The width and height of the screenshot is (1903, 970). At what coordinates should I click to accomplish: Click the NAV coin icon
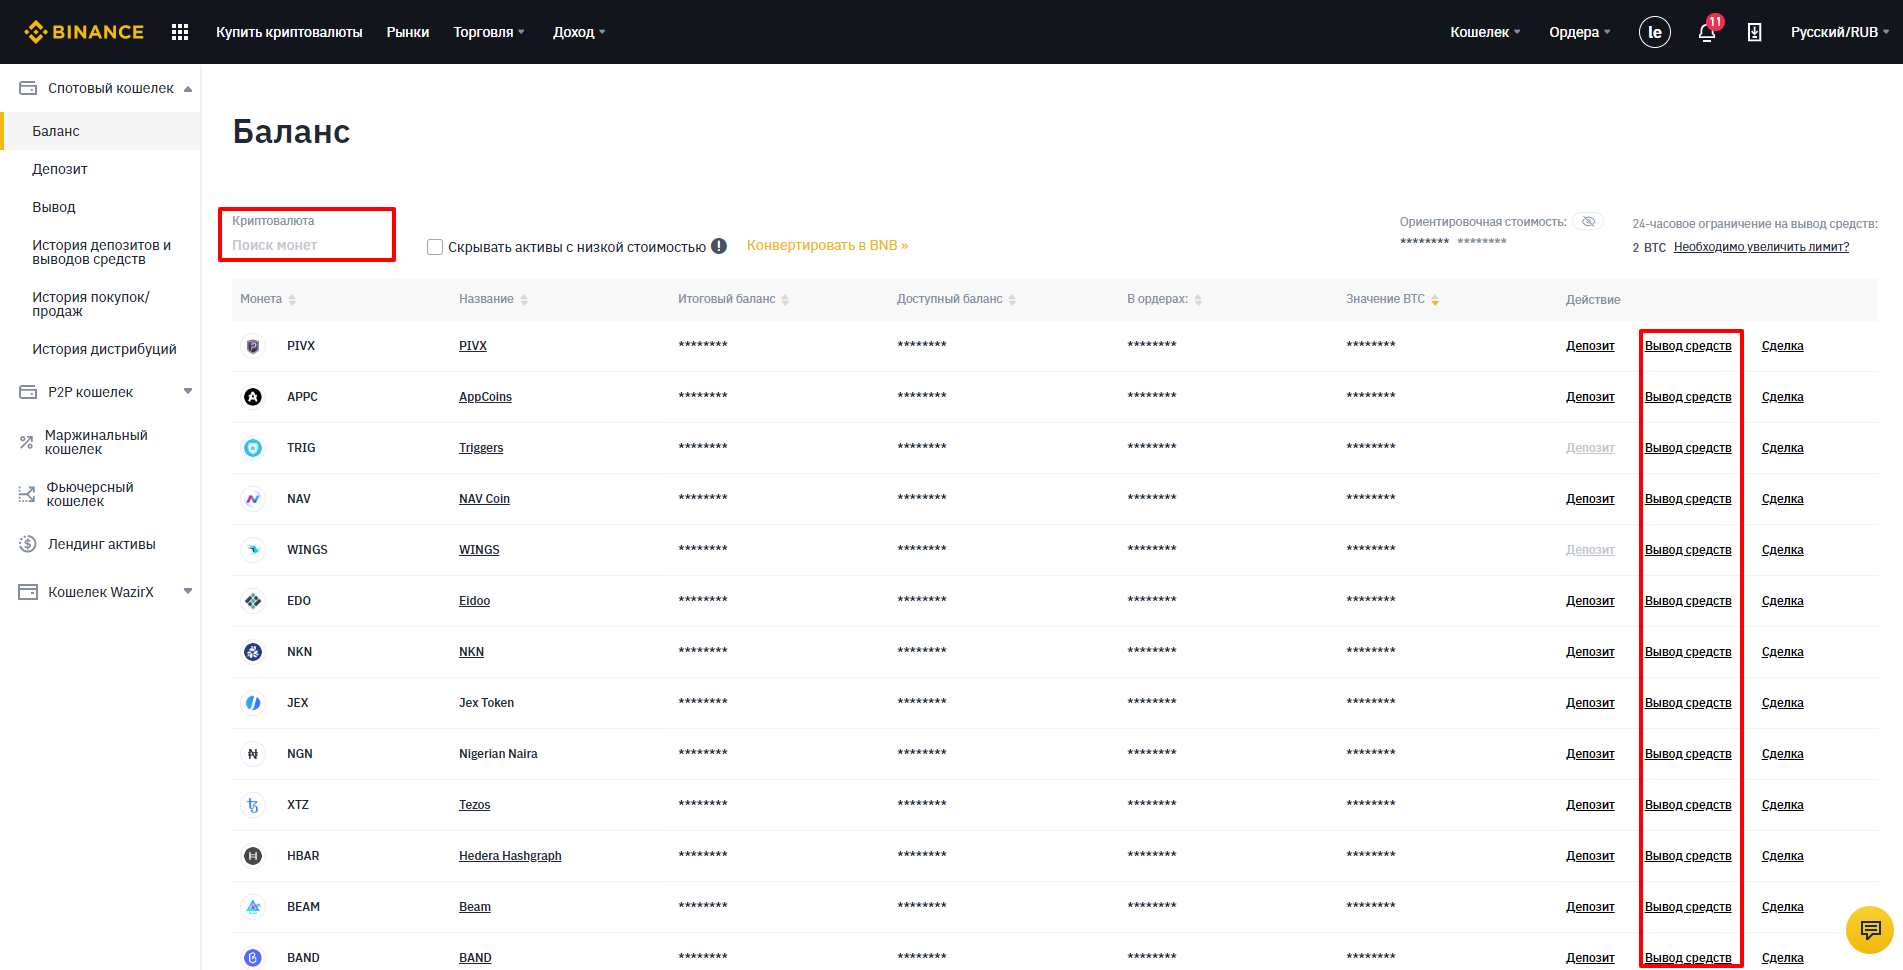click(x=253, y=499)
